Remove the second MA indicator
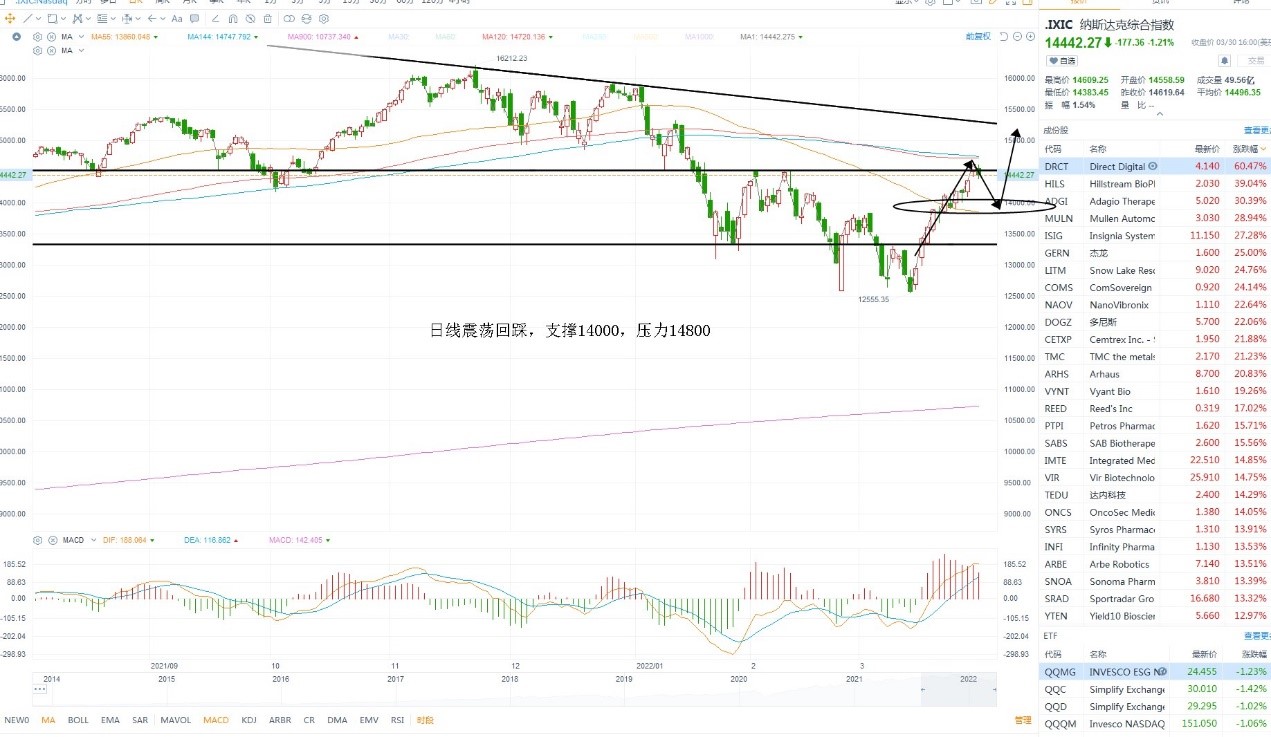The height and width of the screenshot is (737, 1271). [x=51, y=50]
